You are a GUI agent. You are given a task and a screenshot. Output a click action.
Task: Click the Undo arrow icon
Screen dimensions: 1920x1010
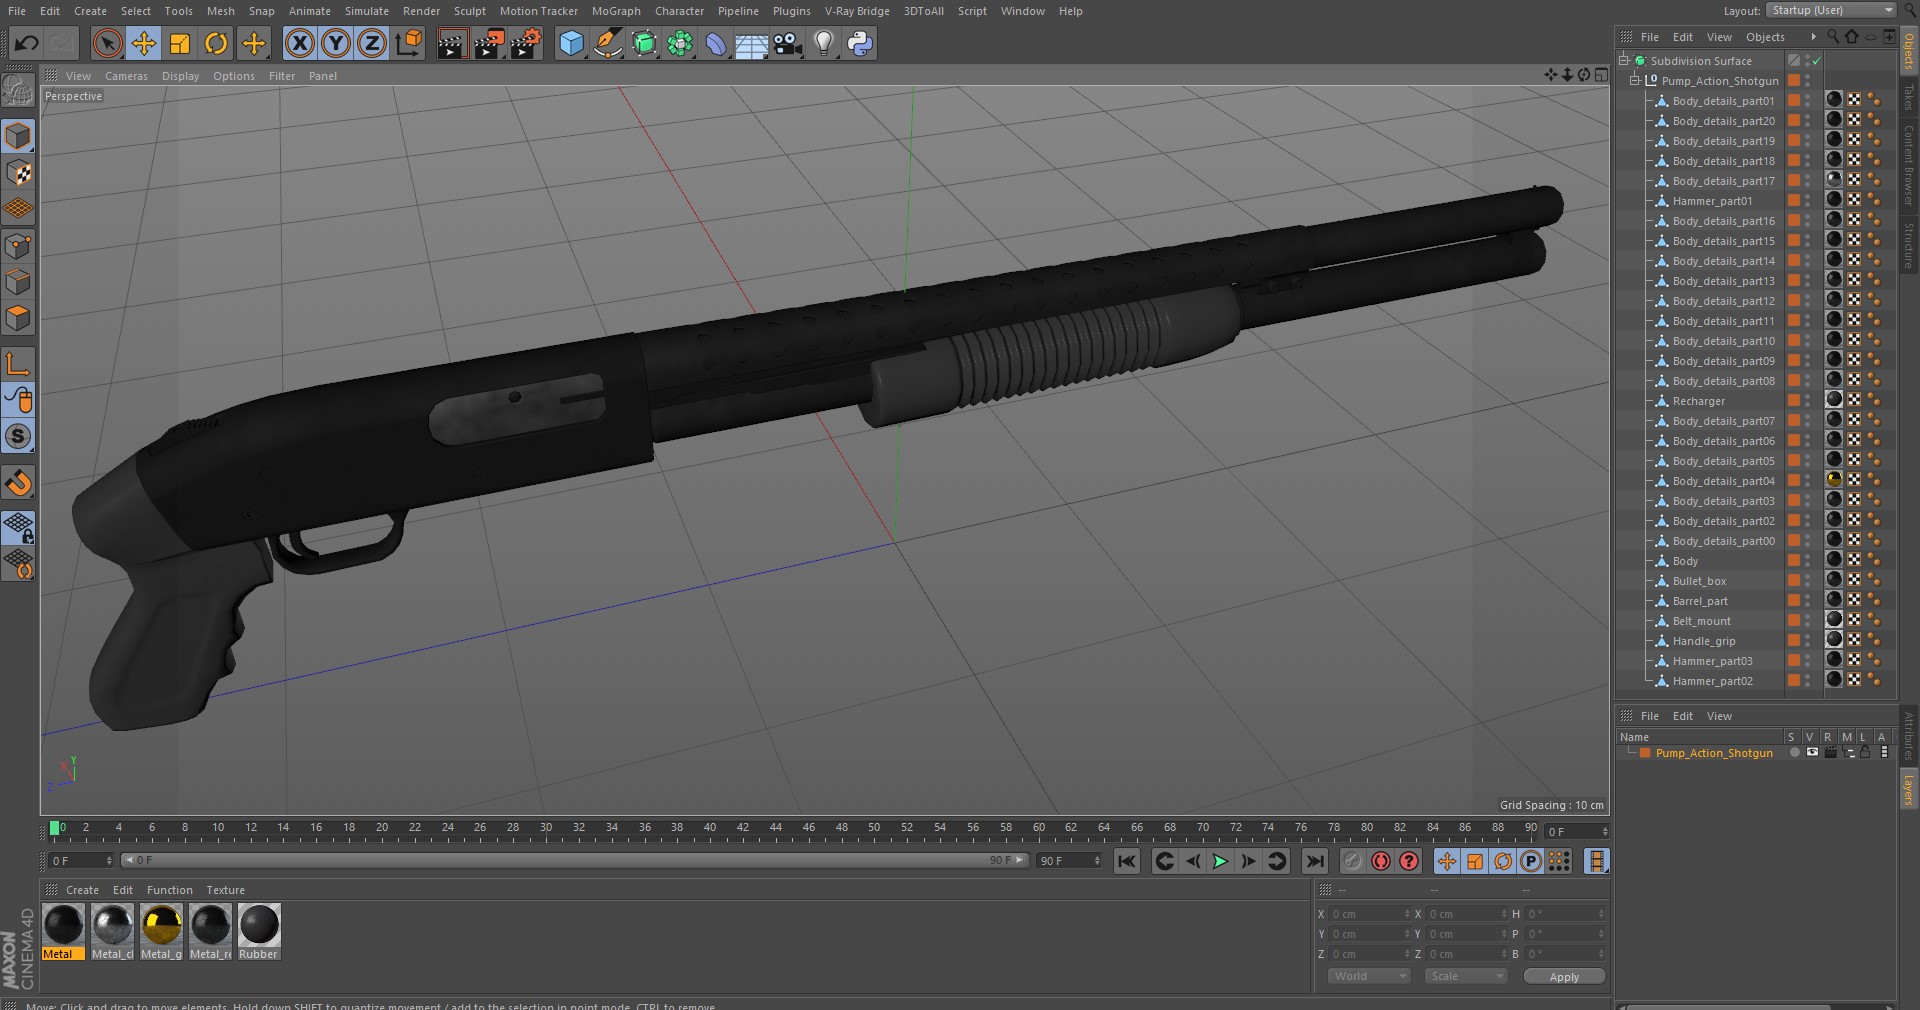point(27,43)
